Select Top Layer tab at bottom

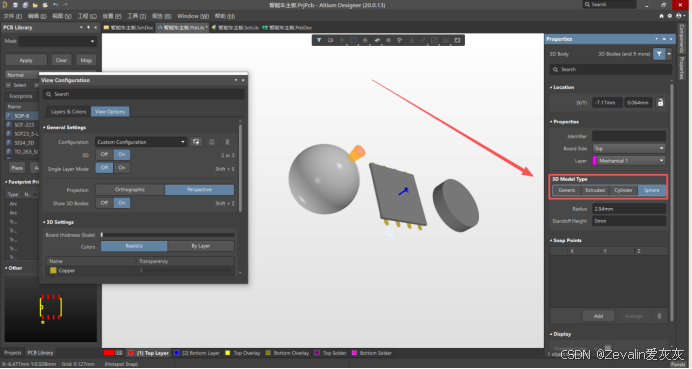(x=148, y=353)
